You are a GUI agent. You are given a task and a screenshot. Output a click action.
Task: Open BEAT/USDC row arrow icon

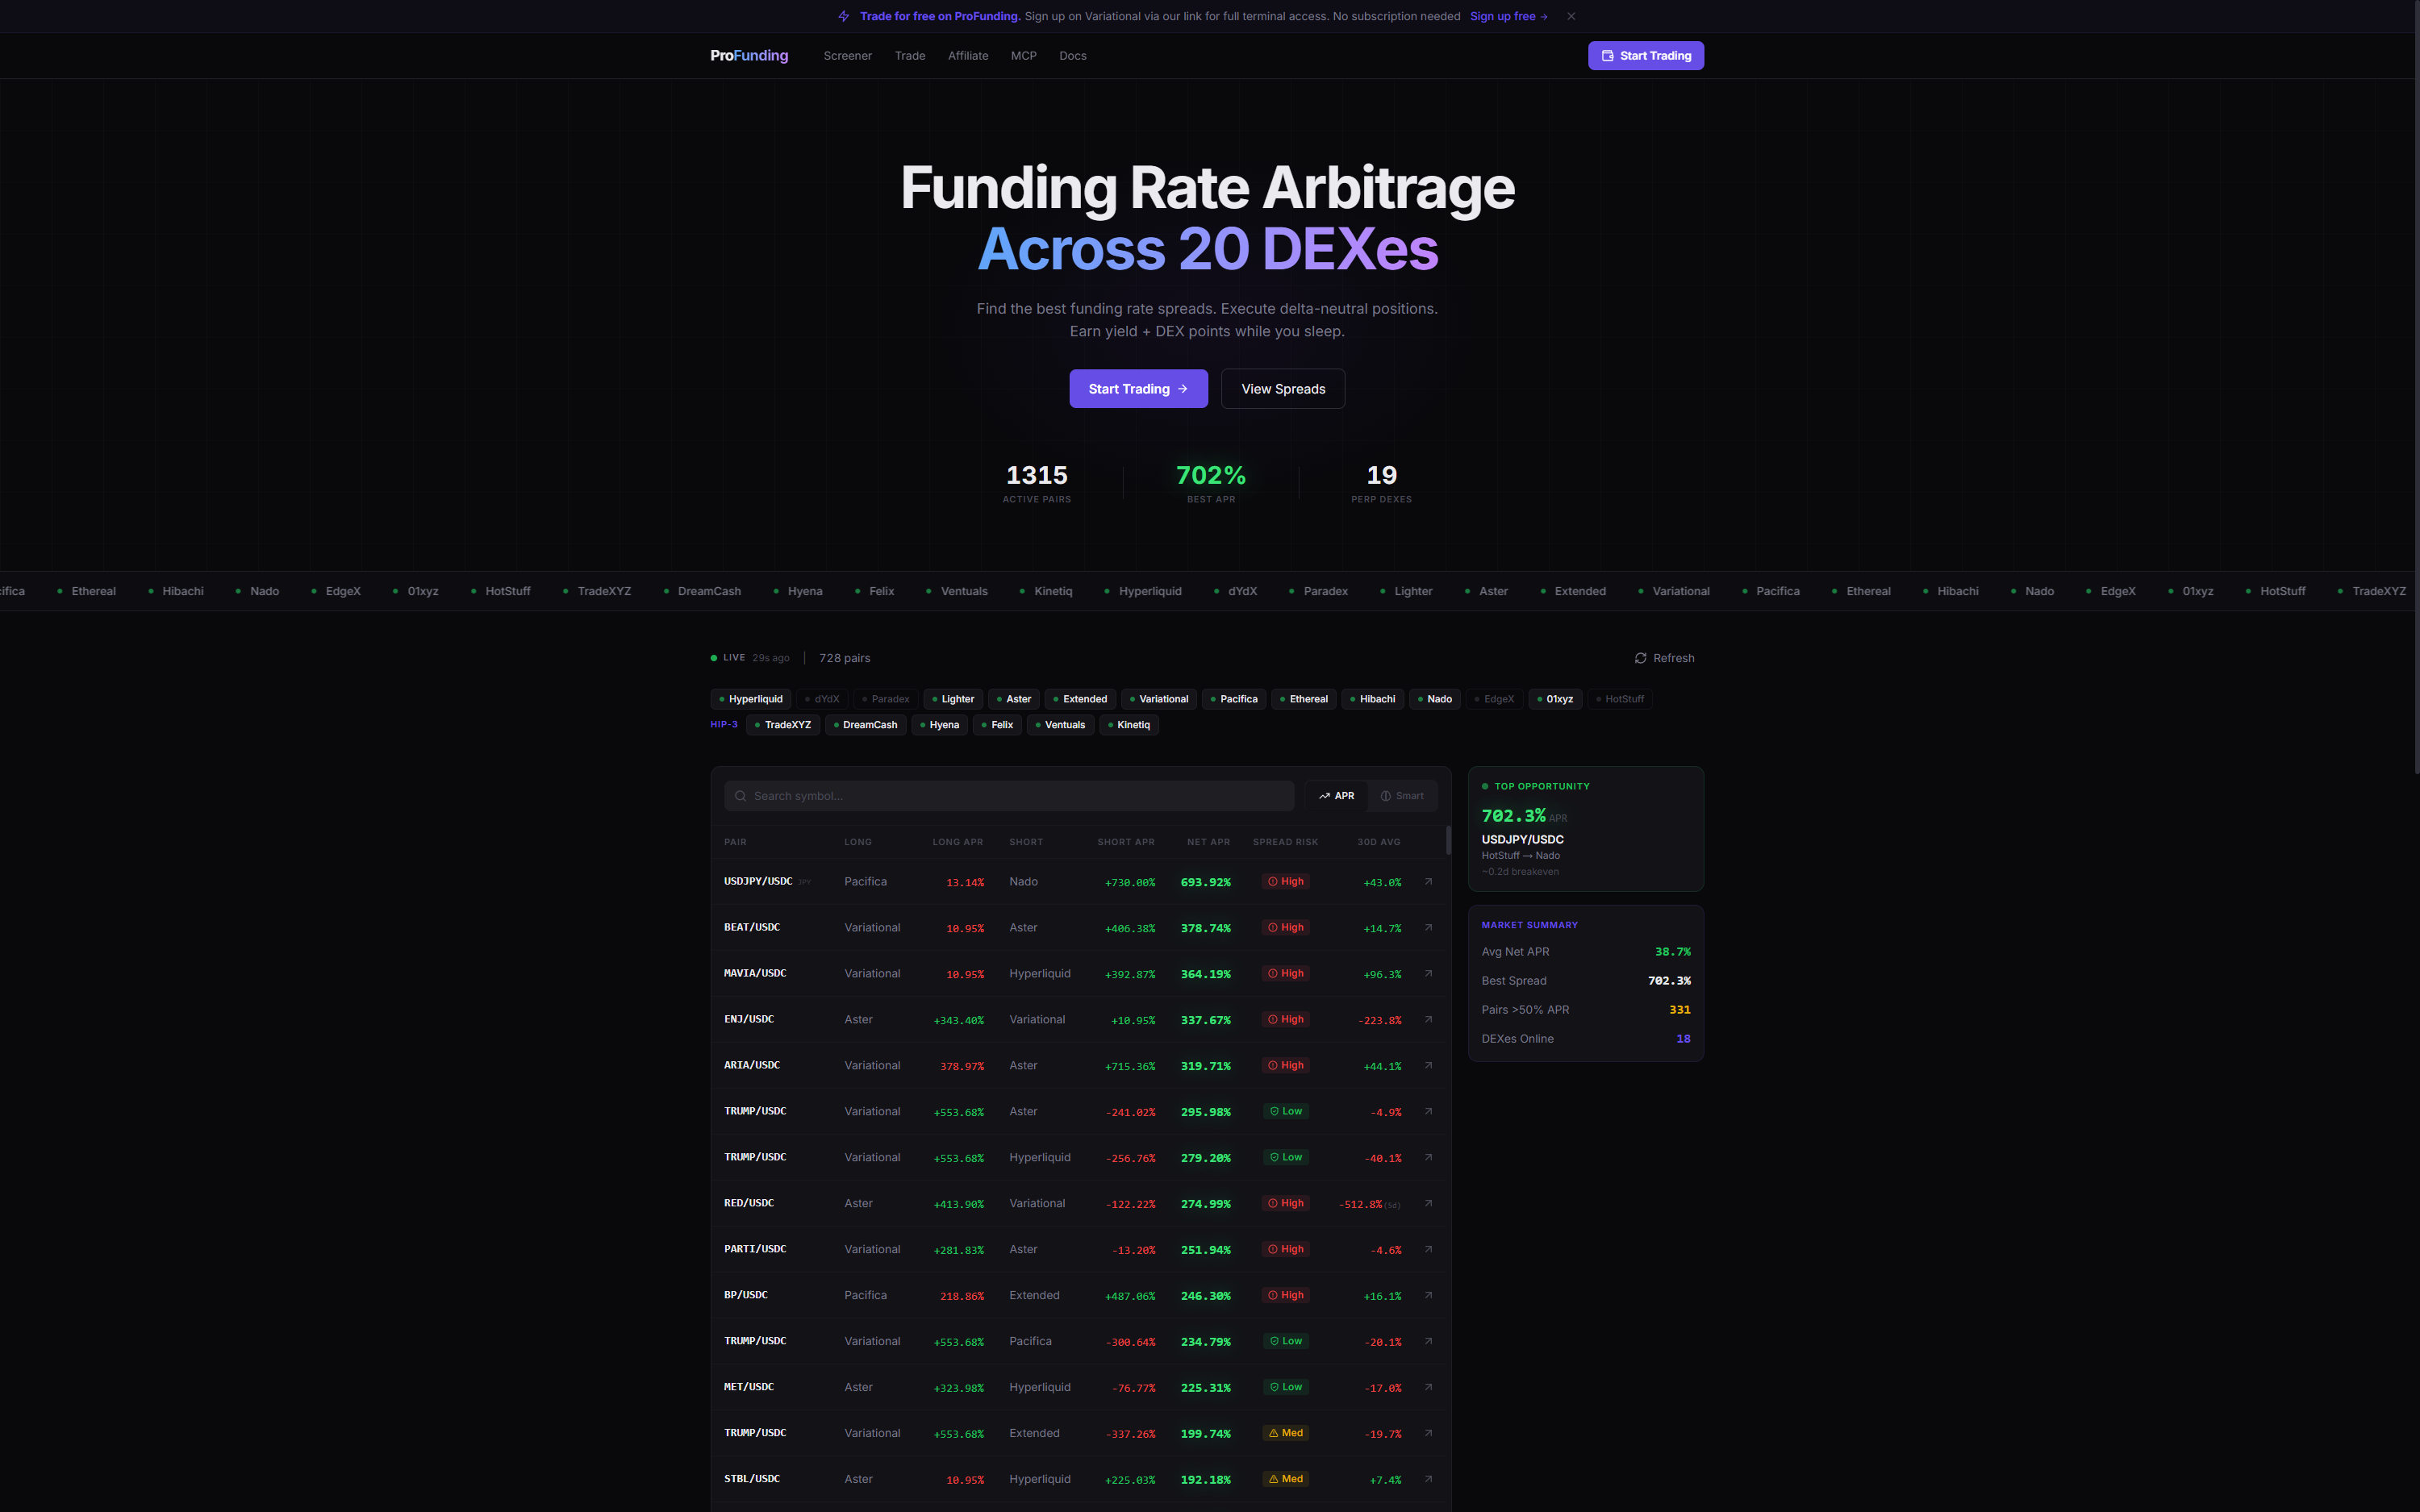coord(1428,928)
